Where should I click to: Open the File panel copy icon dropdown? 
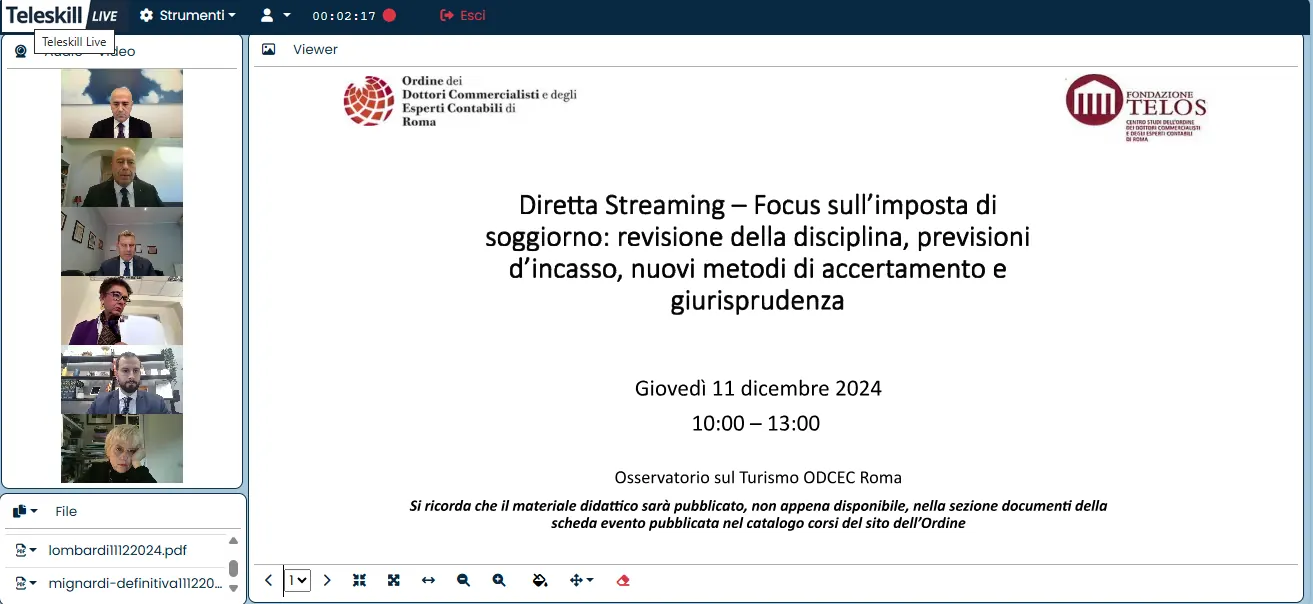pyautogui.click(x=25, y=511)
